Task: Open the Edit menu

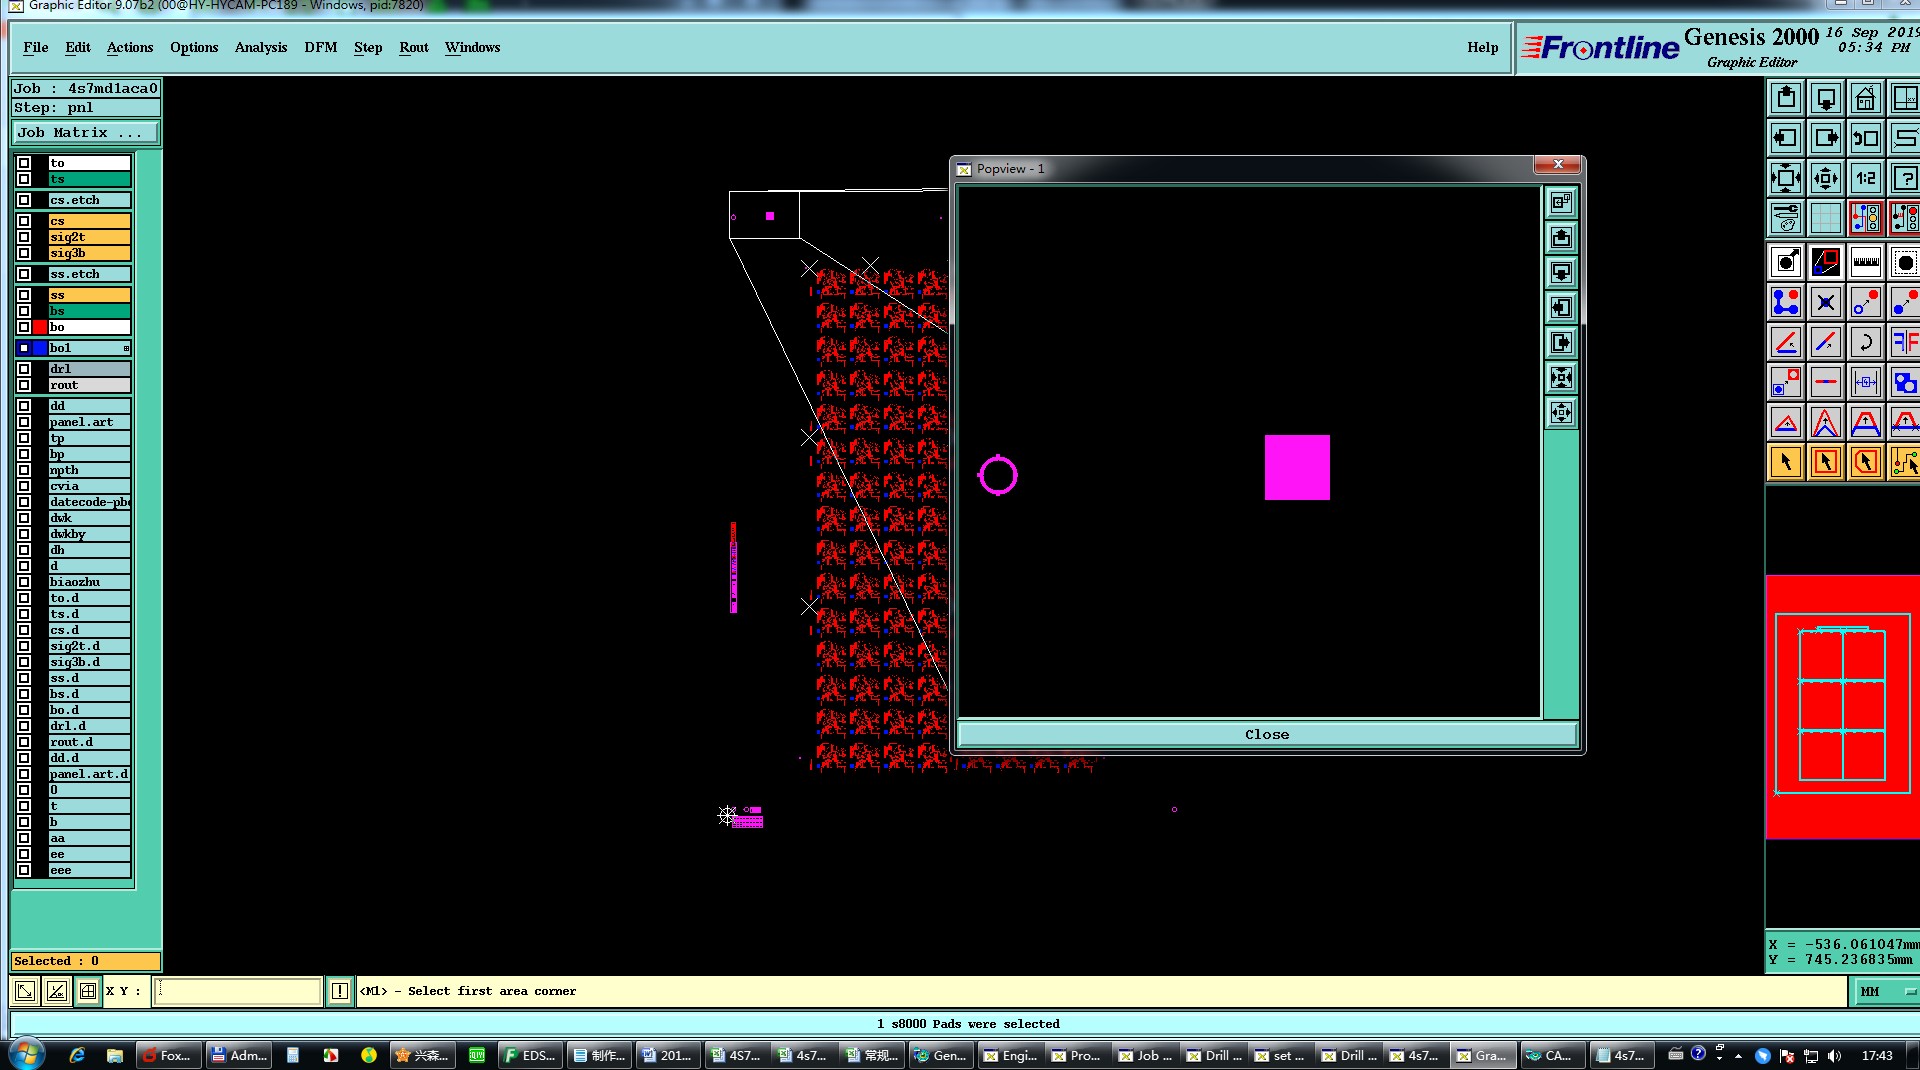Action: [x=78, y=47]
